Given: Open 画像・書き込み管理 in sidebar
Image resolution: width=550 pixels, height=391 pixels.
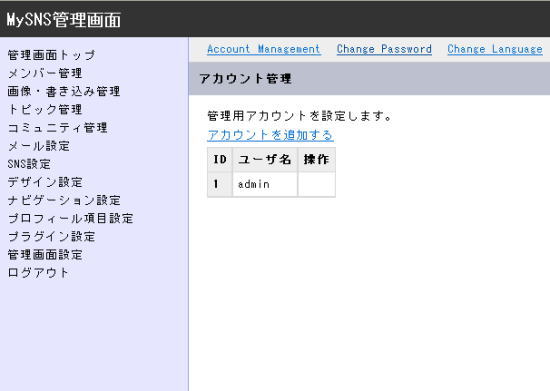Looking at the screenshot, I should tap(64, 92).
